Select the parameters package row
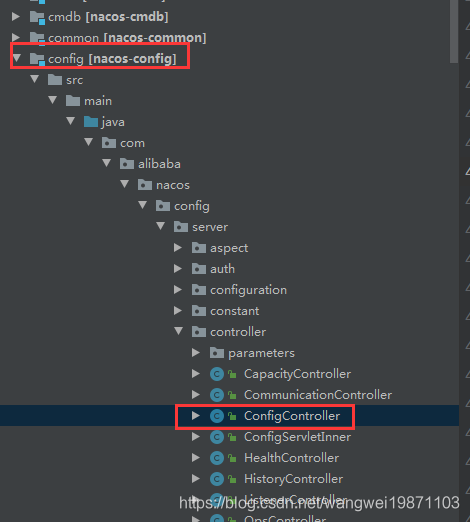 click(x=229, y=353)
